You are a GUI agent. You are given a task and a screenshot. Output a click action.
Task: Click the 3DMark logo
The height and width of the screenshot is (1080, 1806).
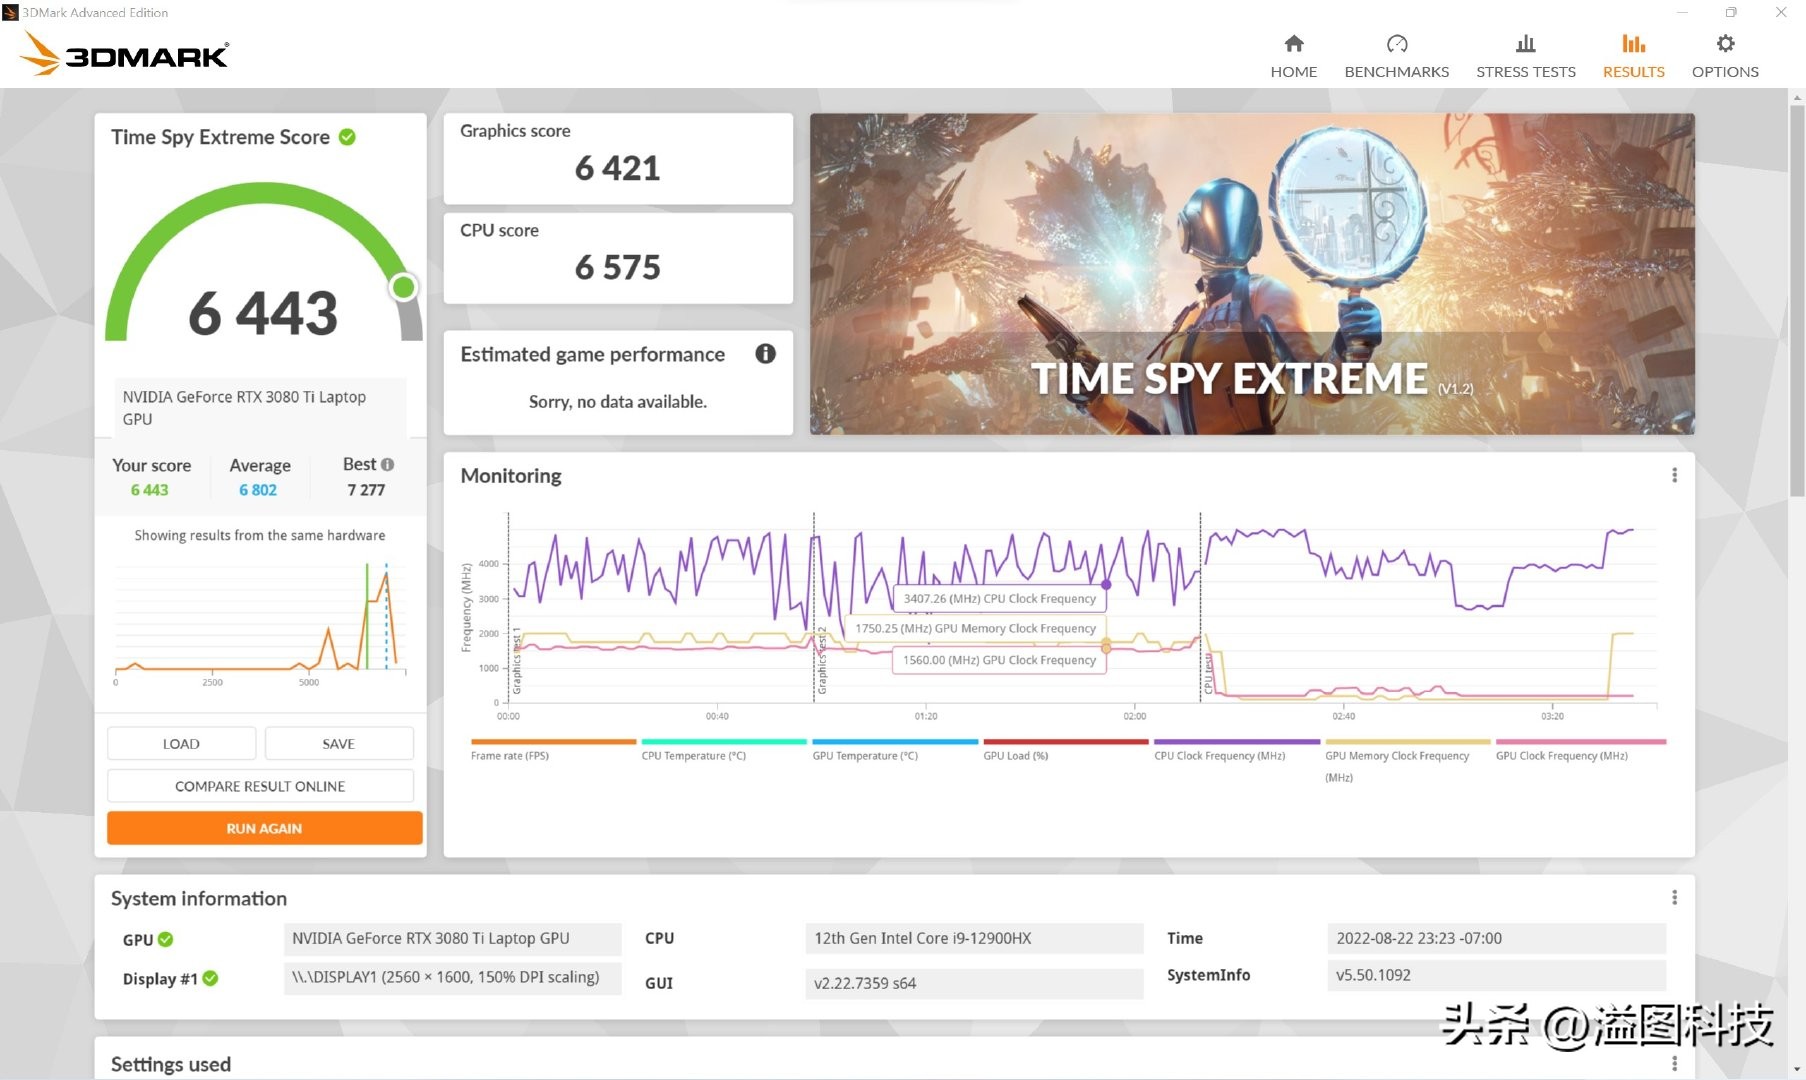(x=125, y=54)
